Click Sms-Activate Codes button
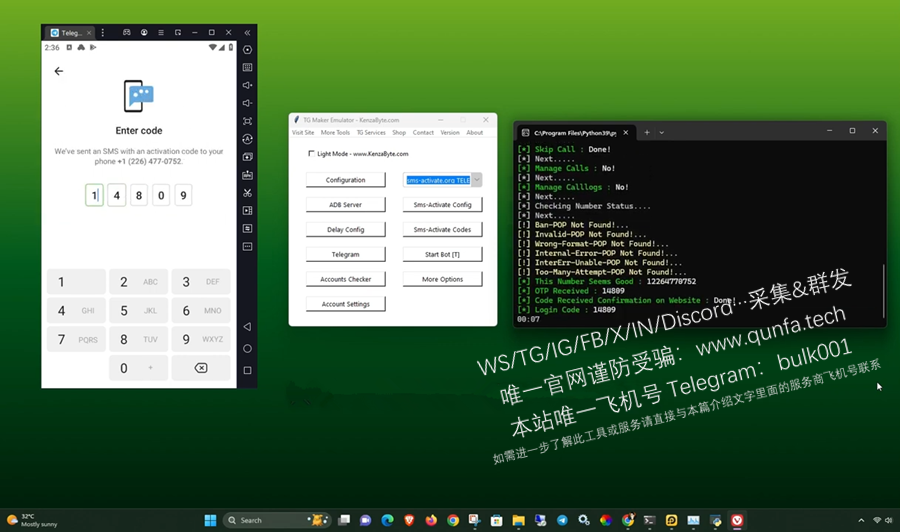The width and height of the screenshot is (900, 532). click(x=443, y=229)
